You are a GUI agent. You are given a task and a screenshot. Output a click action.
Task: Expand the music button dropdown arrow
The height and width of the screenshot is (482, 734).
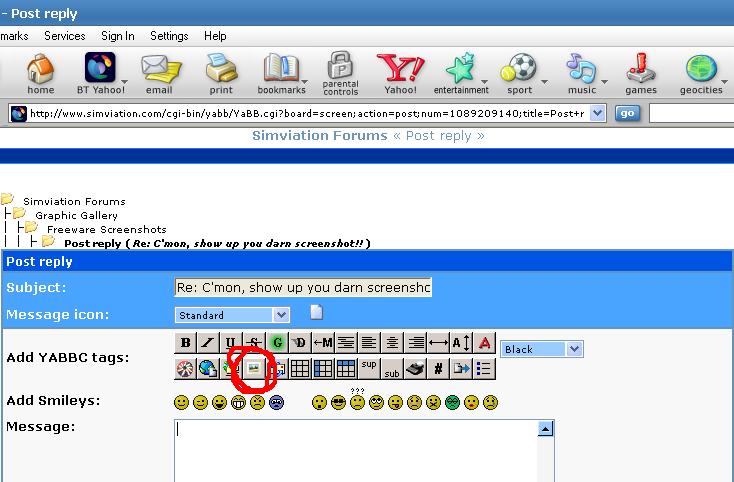click(x=604, y=82)
